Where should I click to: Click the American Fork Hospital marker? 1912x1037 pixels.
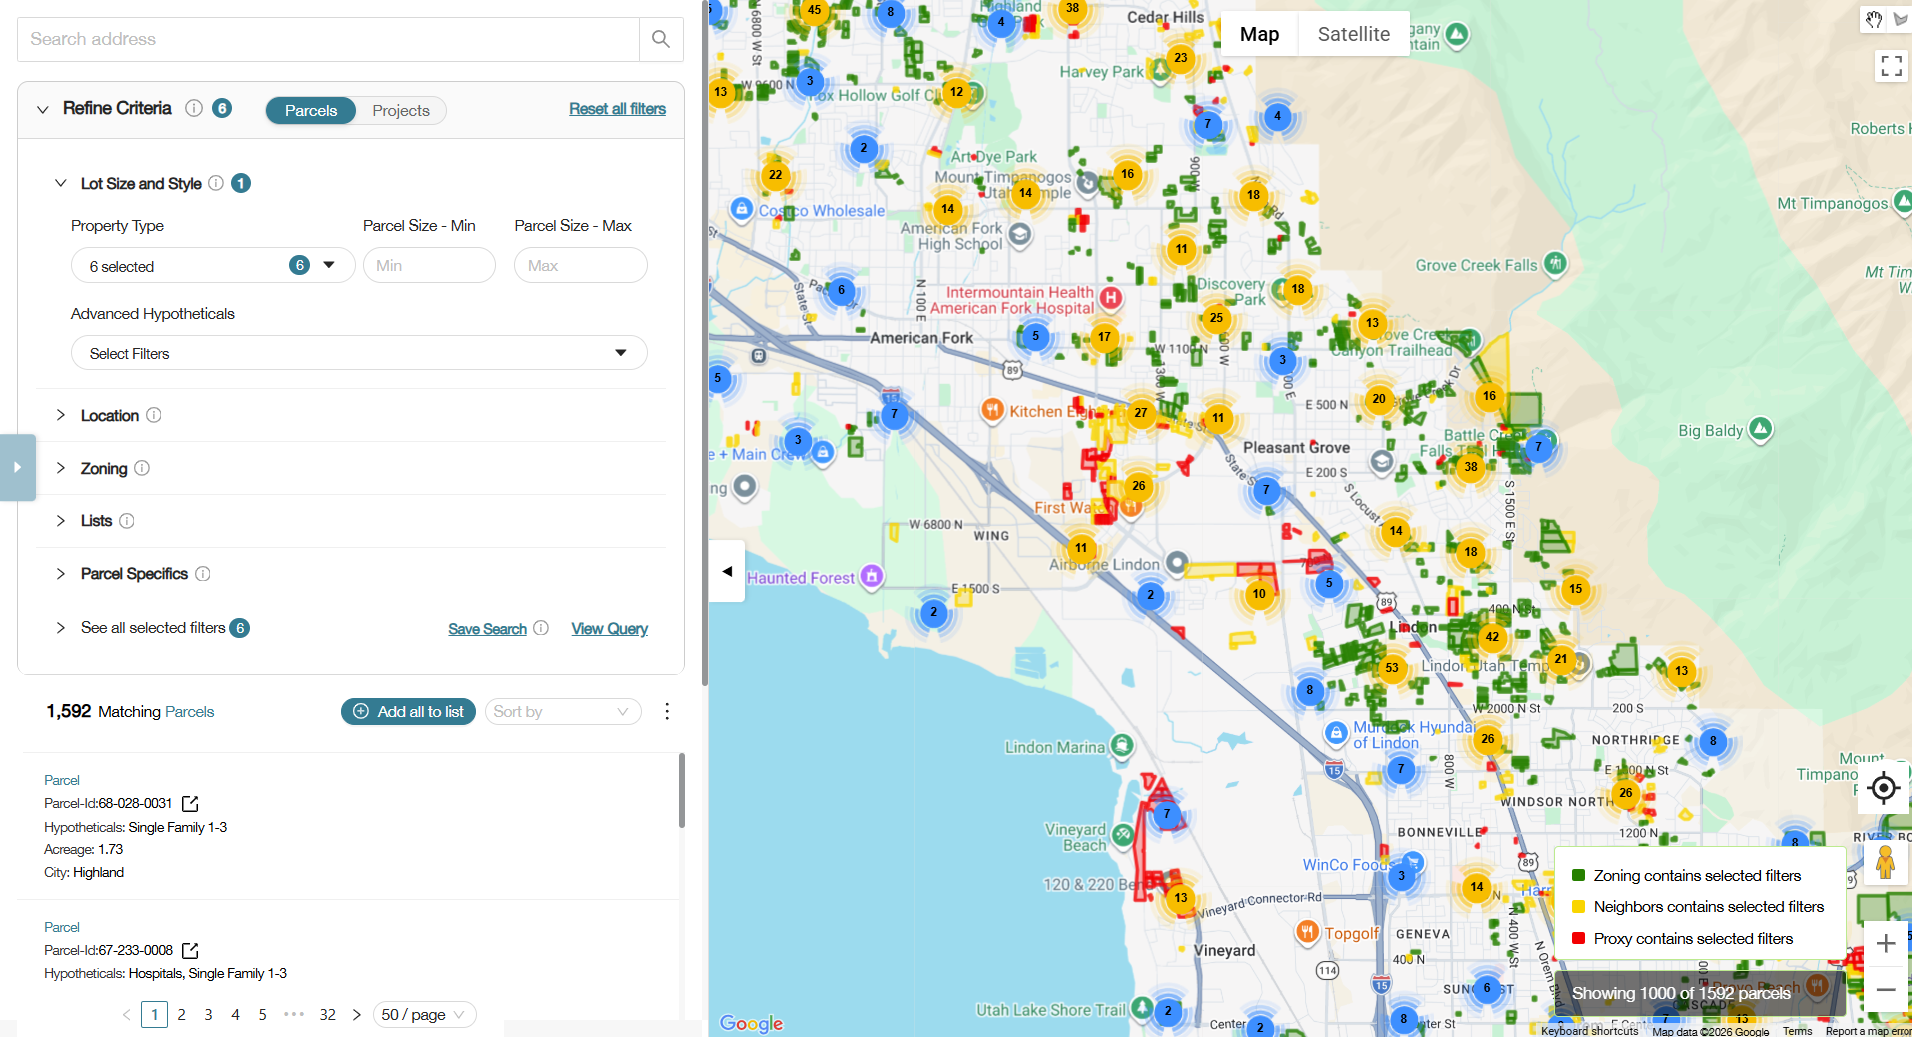pyautogui.click(x=1110, y=297)
